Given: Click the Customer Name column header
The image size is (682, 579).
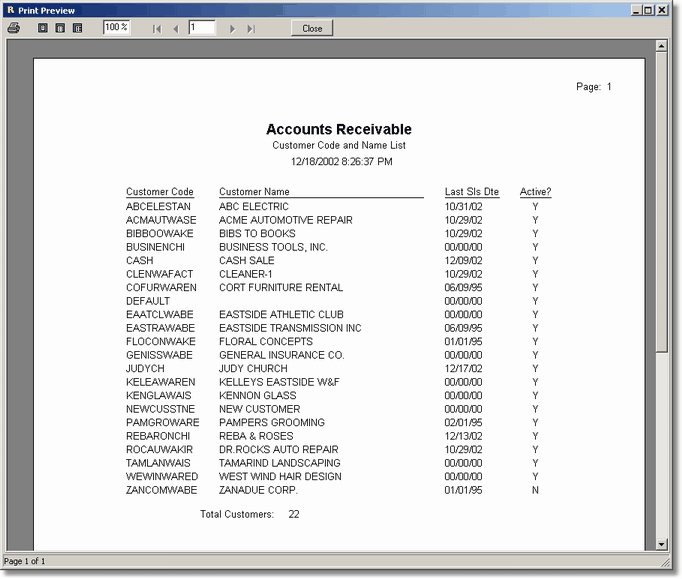Looking at the screenshot, I should point(254,192).
